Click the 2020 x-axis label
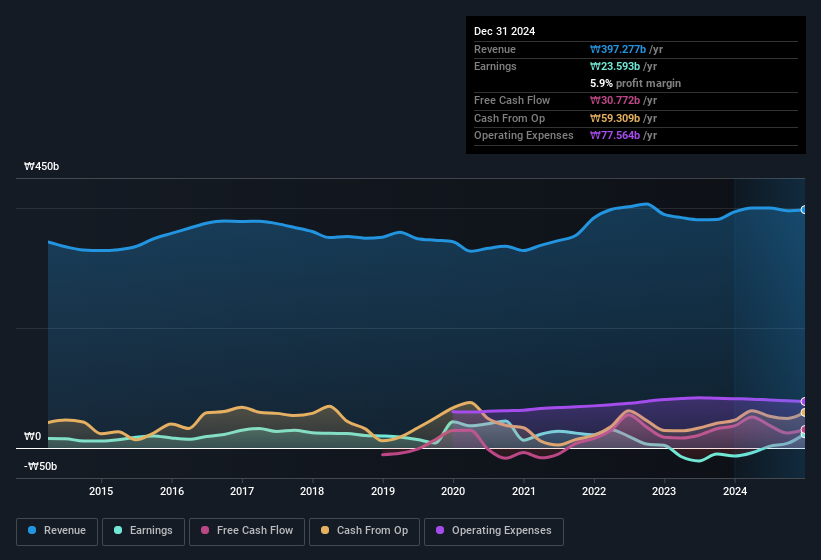Viewport: 821px width, 560px height. coord(453,491)
